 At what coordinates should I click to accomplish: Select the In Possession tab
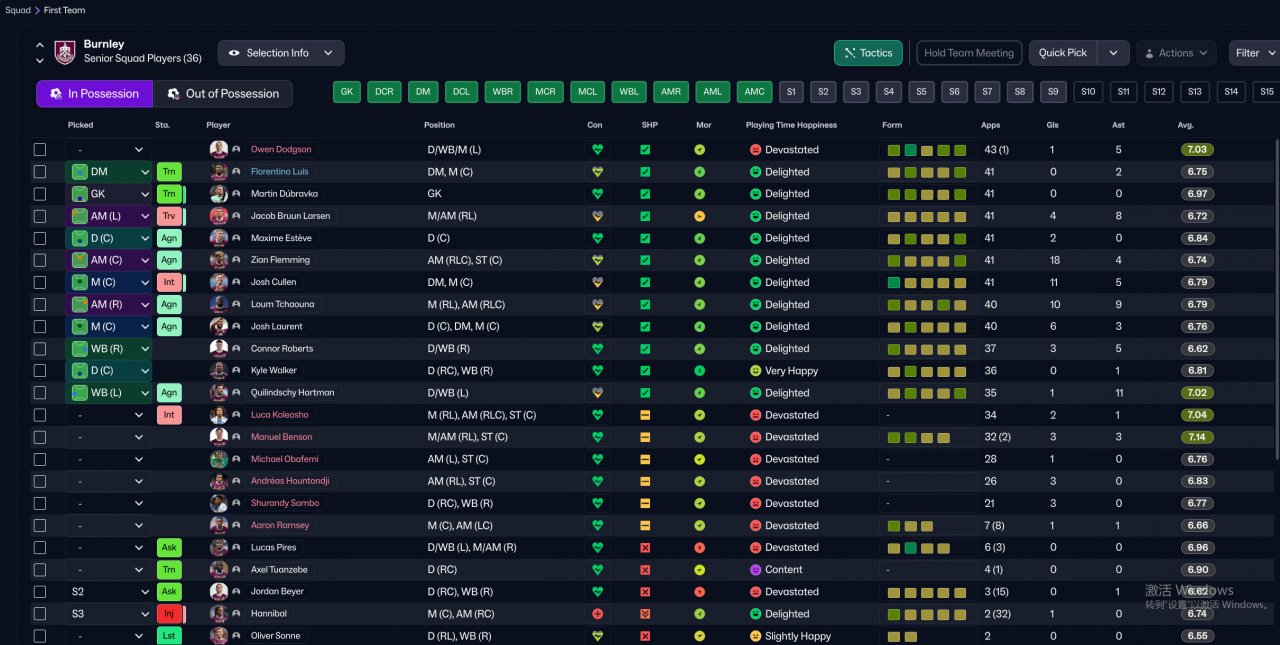[x=95, y=94]
